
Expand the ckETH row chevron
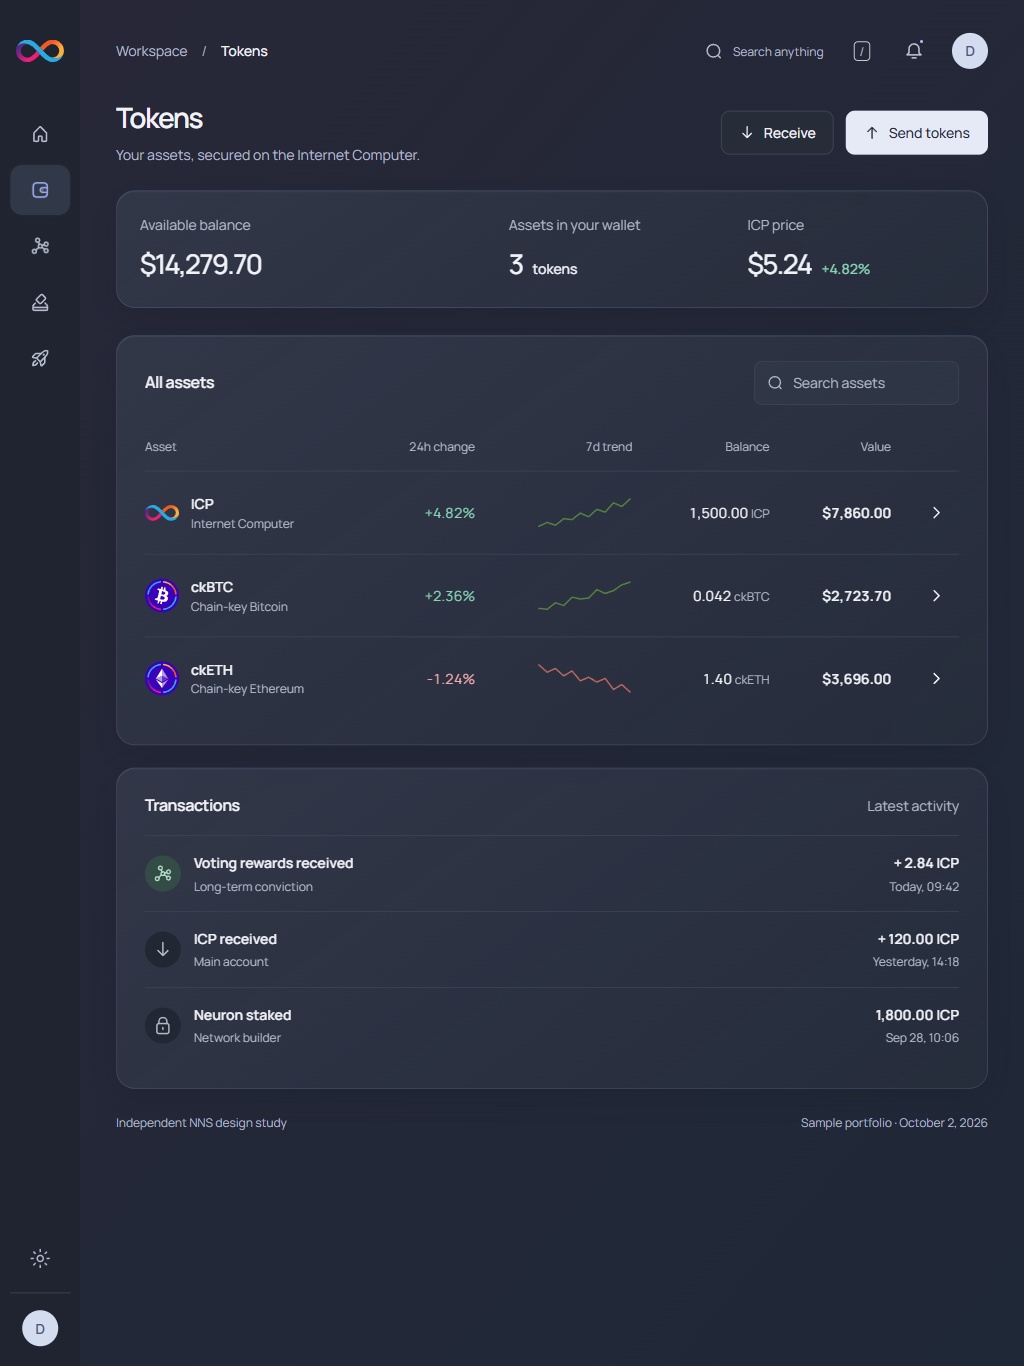click(x=936, y=679)
